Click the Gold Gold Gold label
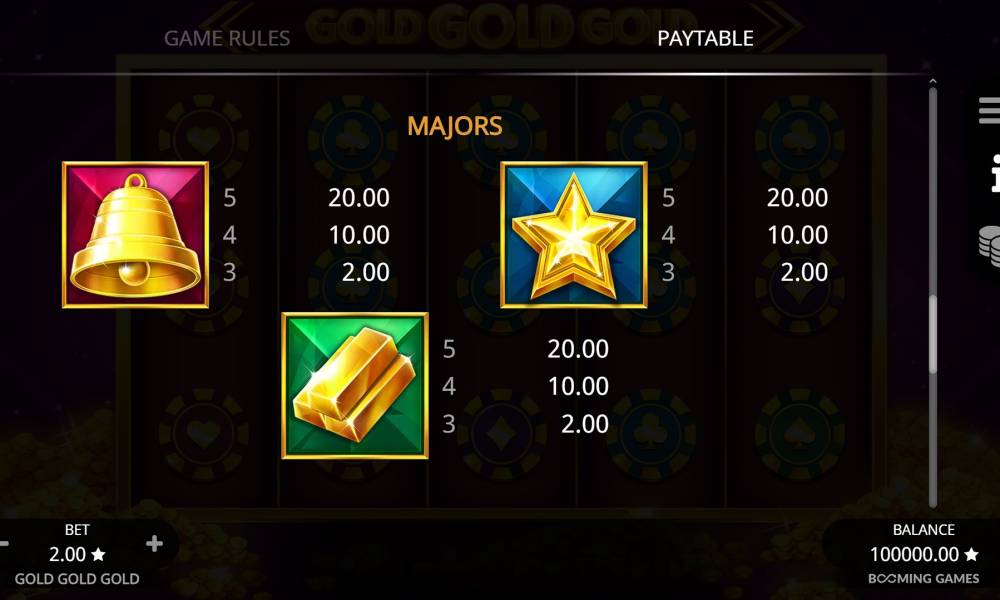Image resolution: width=1000 pixels, height=600 pixels. [x=77, y=579]
